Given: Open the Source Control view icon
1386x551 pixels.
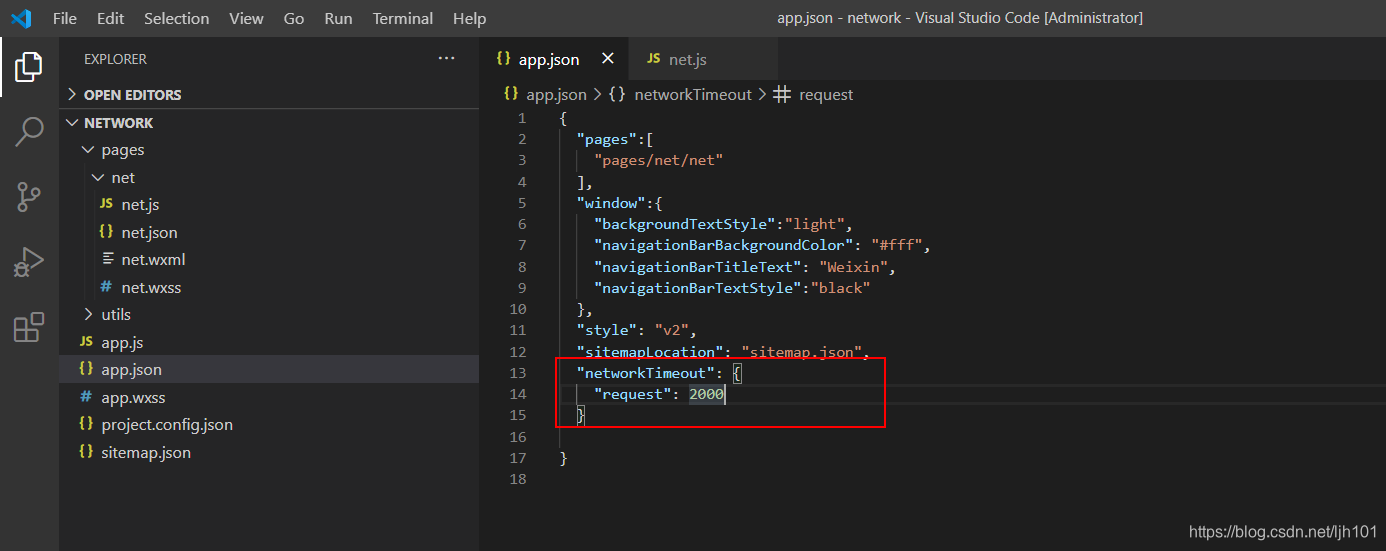Looking at the screenshot, I should coord(29,196).
